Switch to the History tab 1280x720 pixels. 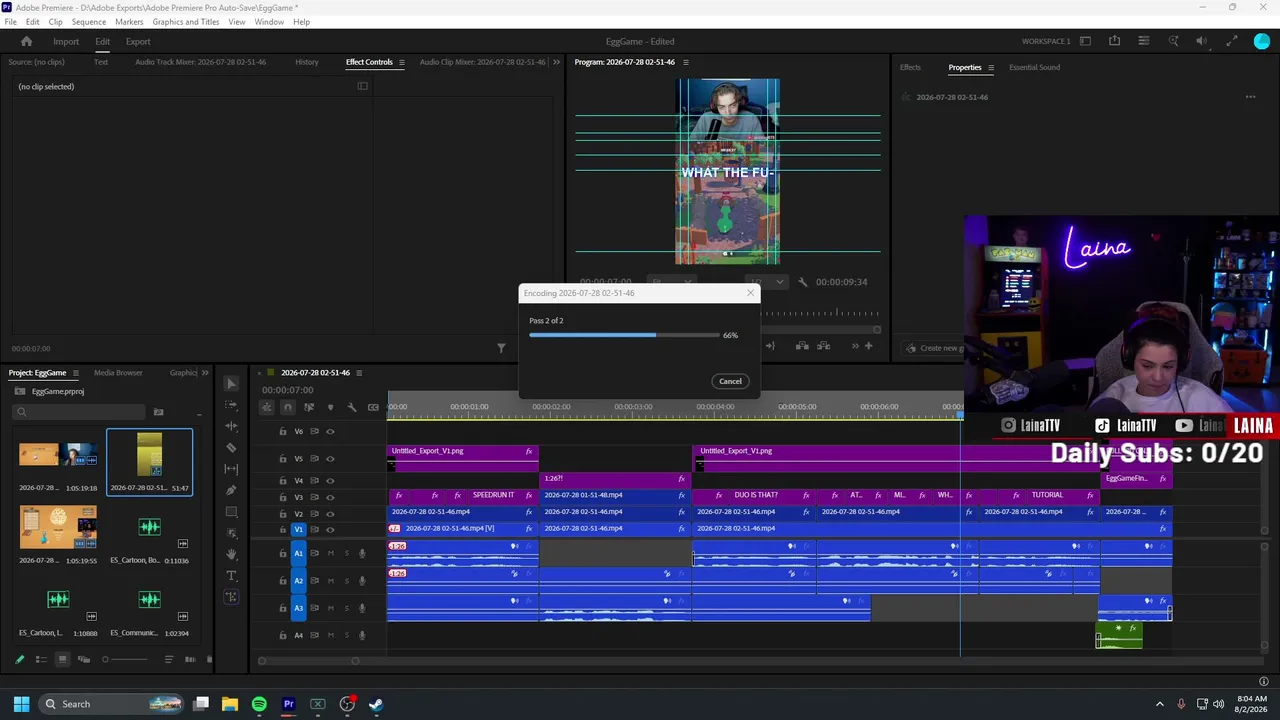[307, 62]
